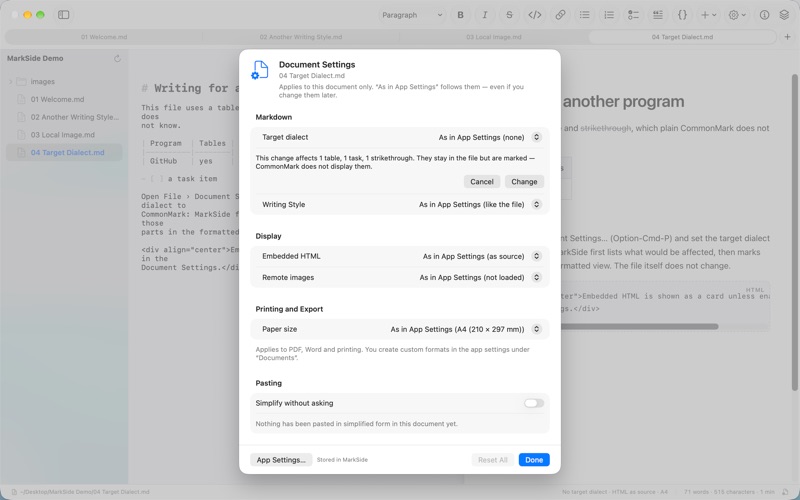Toggle the Simplify without asking switch

point(534,403)
